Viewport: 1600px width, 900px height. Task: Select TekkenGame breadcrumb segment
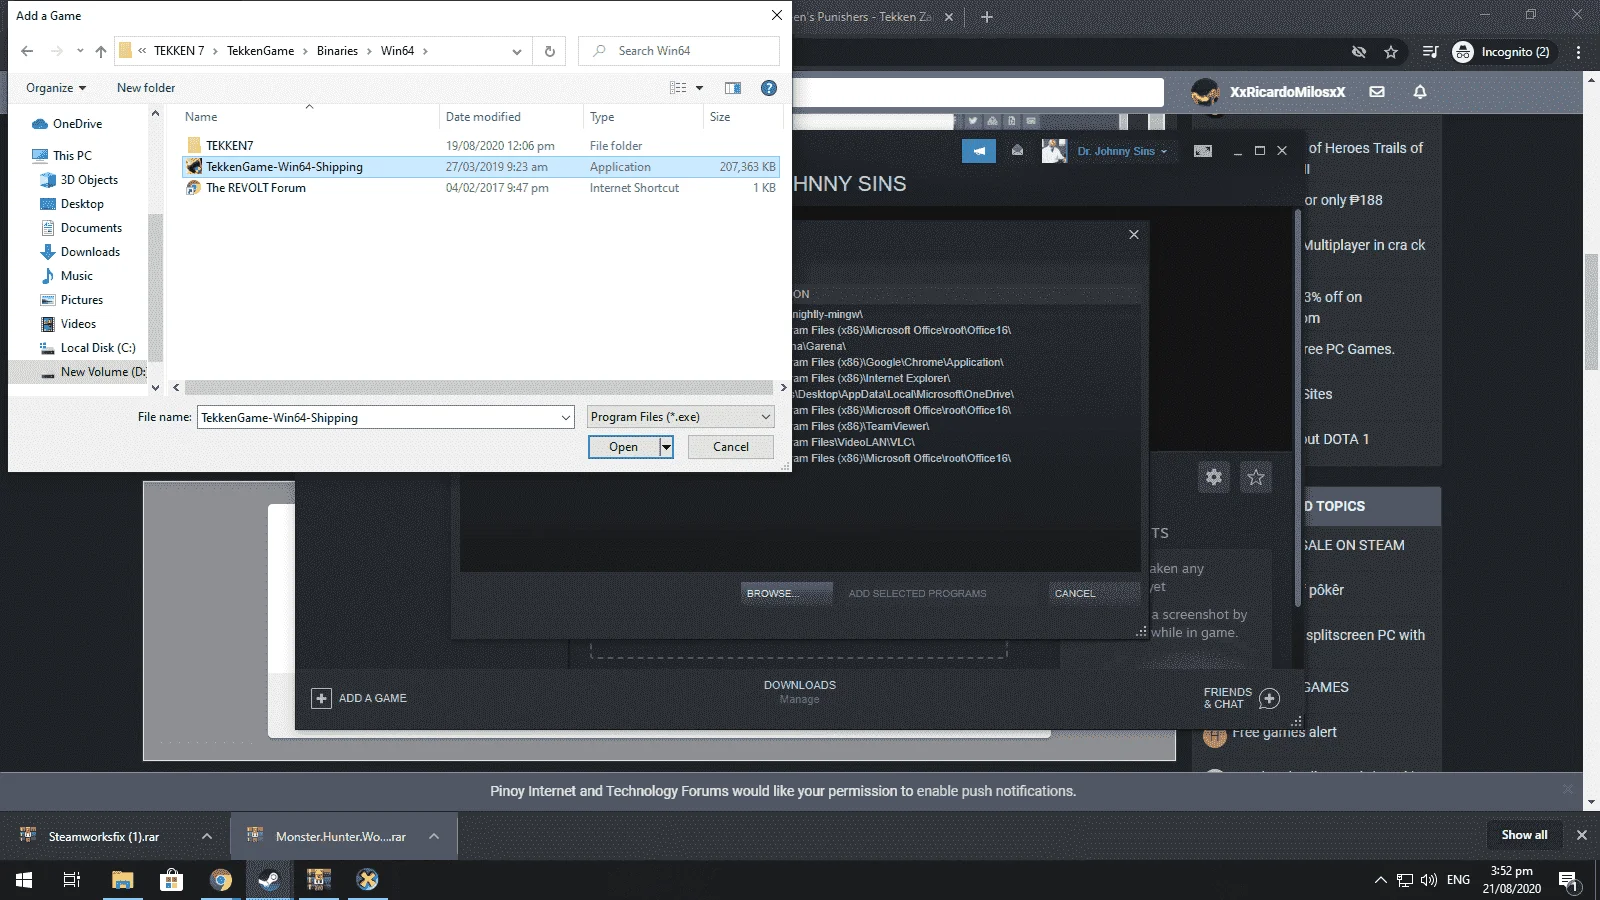(260, 51)
